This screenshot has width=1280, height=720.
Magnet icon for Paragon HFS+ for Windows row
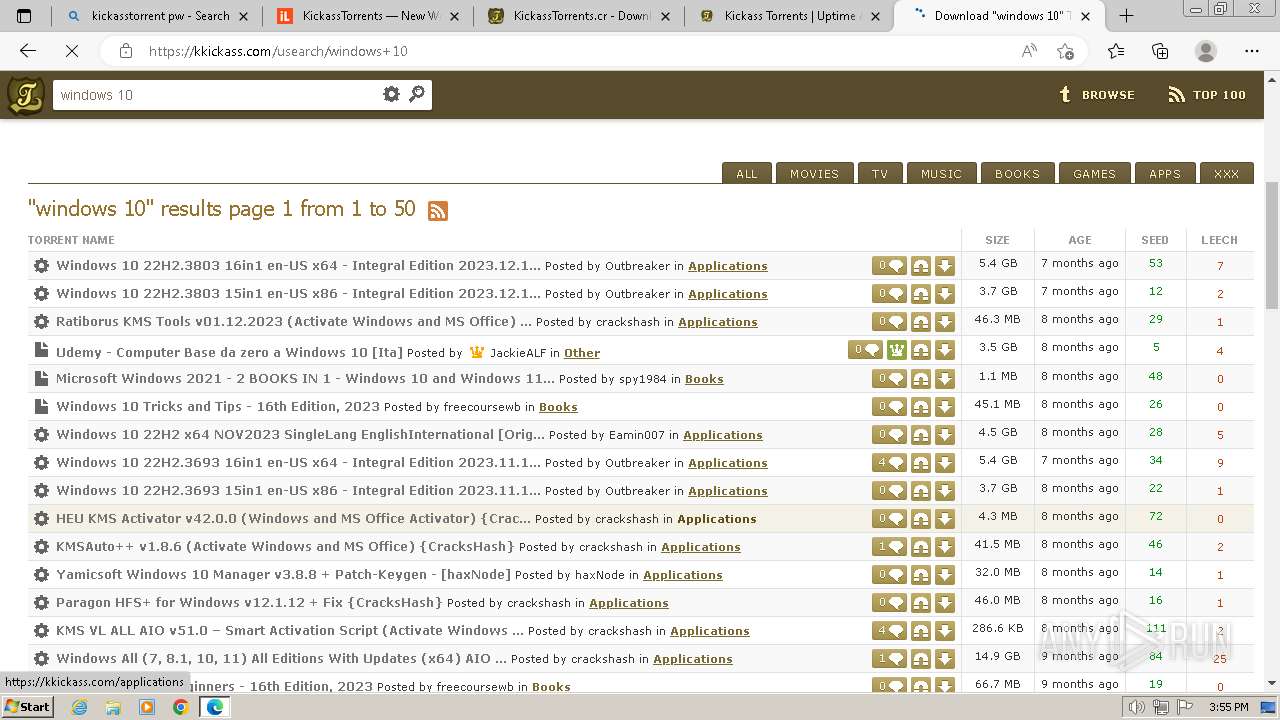point(921,602)
